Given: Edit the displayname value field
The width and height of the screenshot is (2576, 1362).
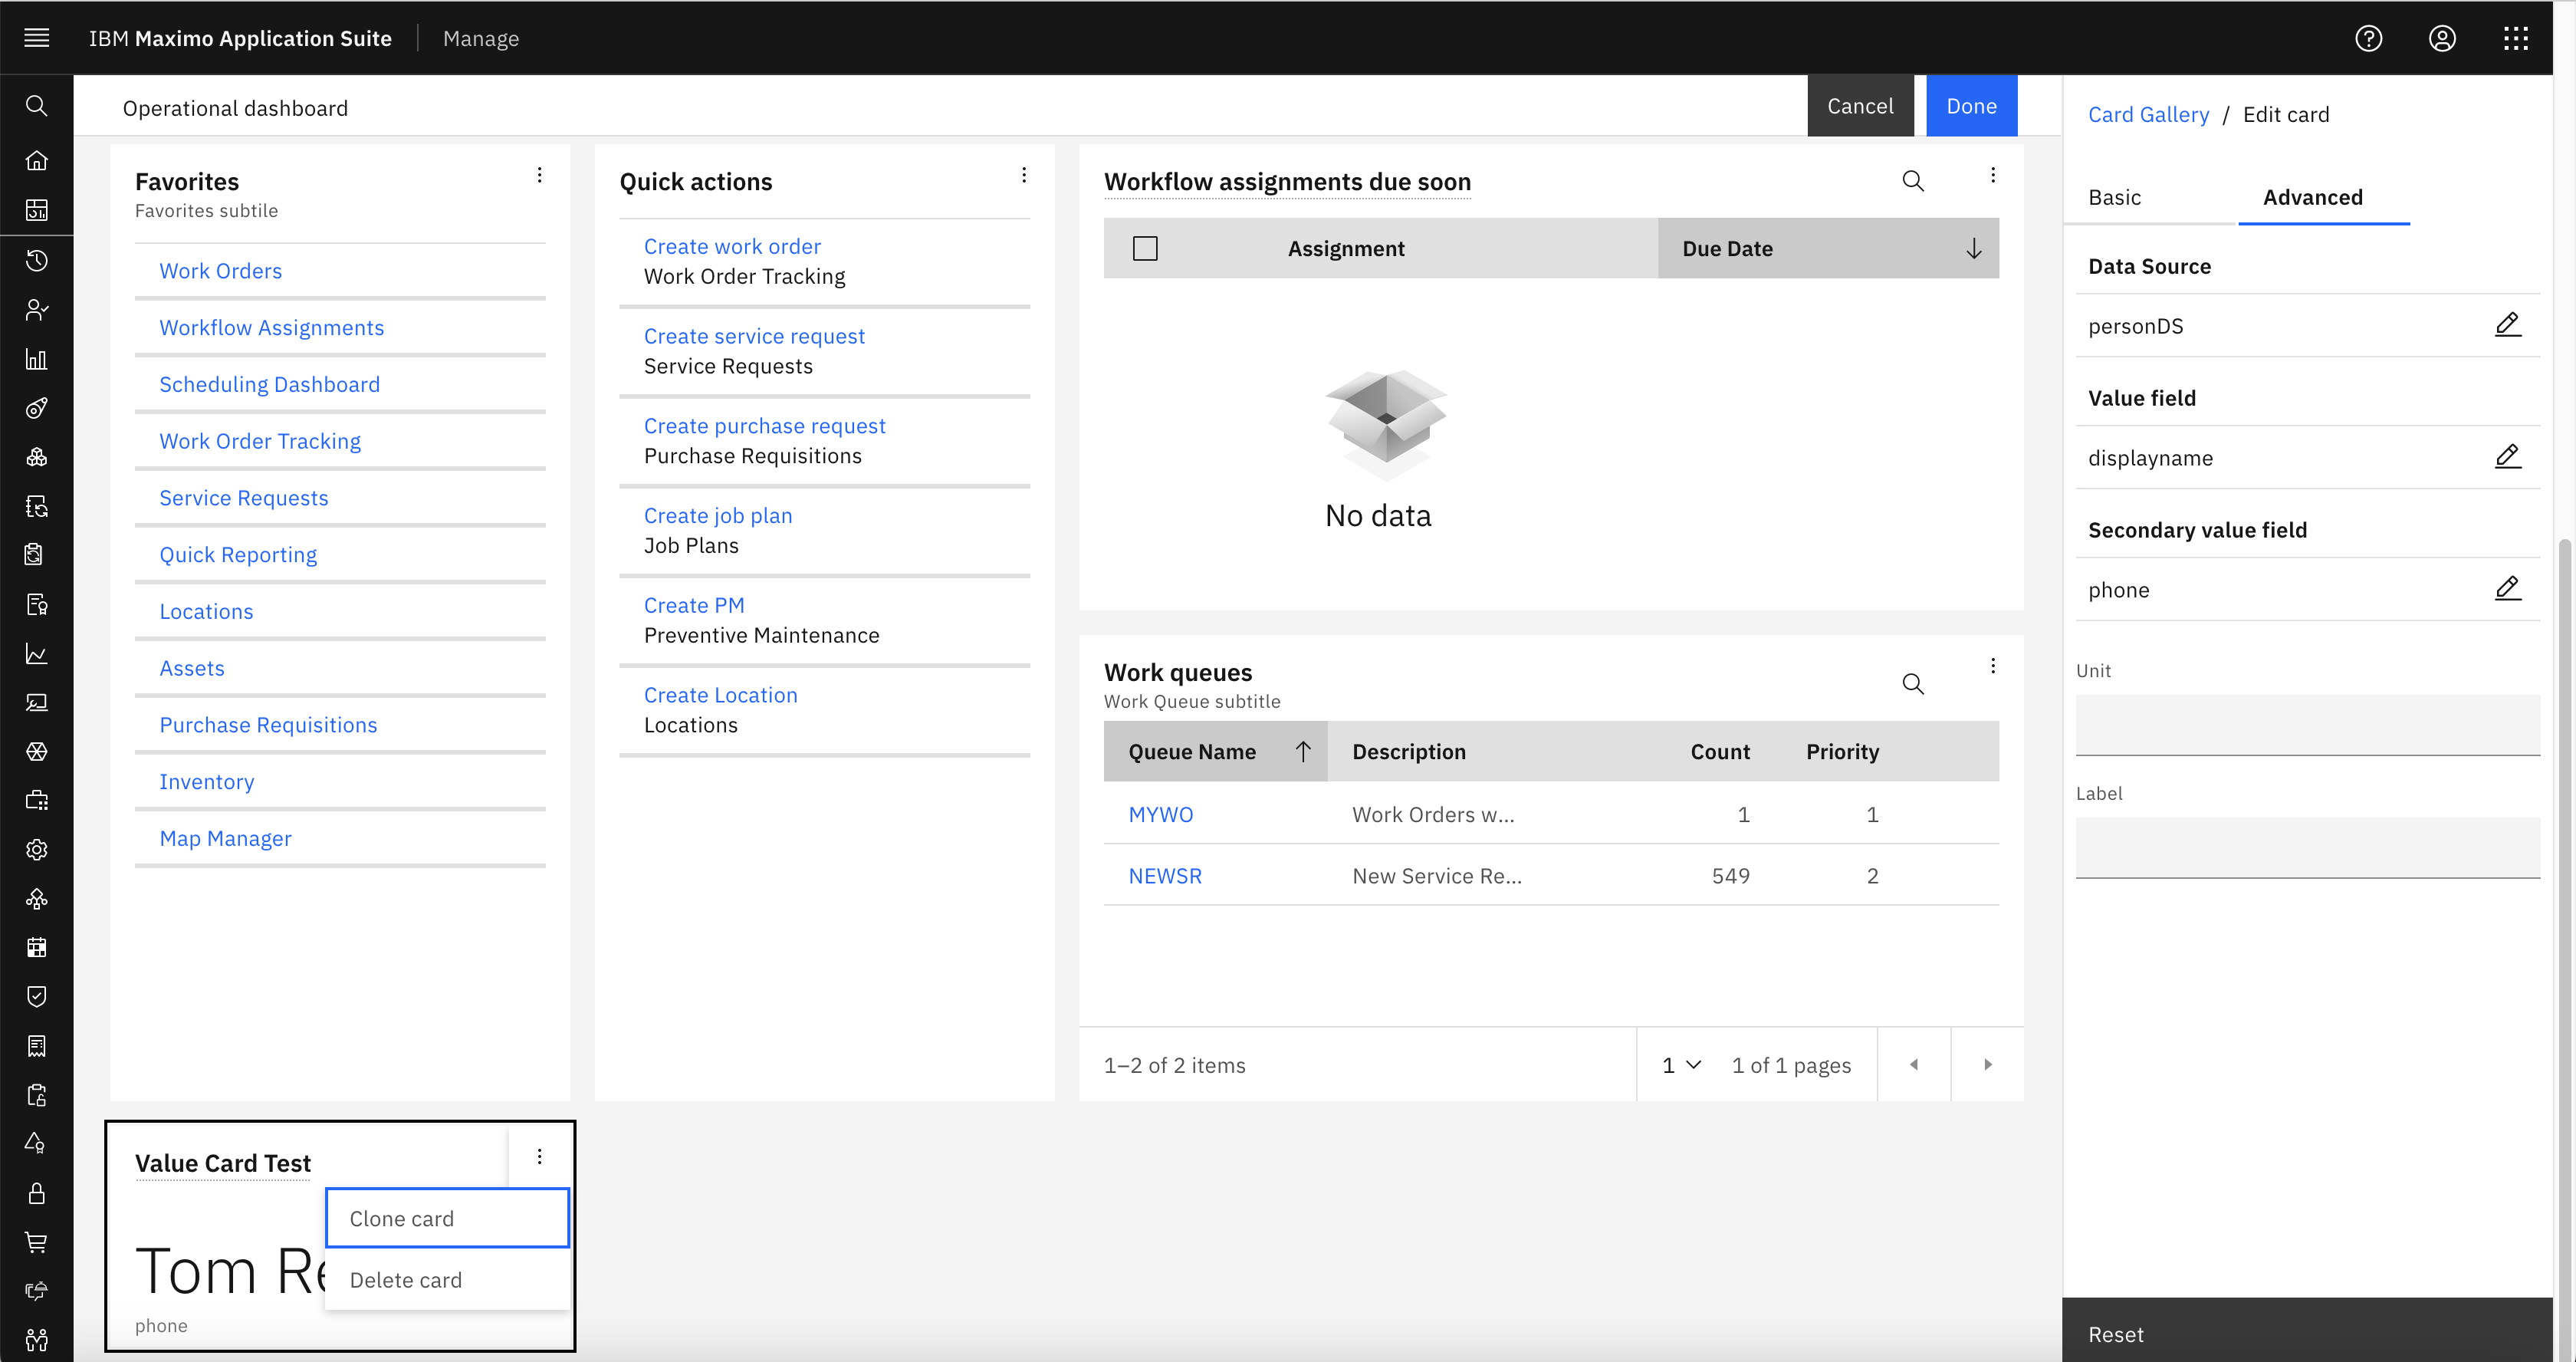Looking at the screenshot, I should click(x=2507, y=457).
